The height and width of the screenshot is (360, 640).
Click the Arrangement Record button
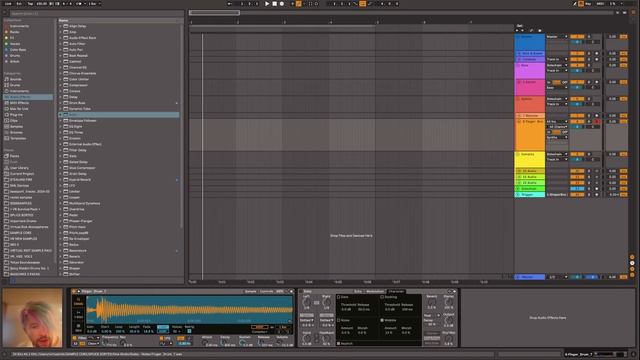pos(282,4)
